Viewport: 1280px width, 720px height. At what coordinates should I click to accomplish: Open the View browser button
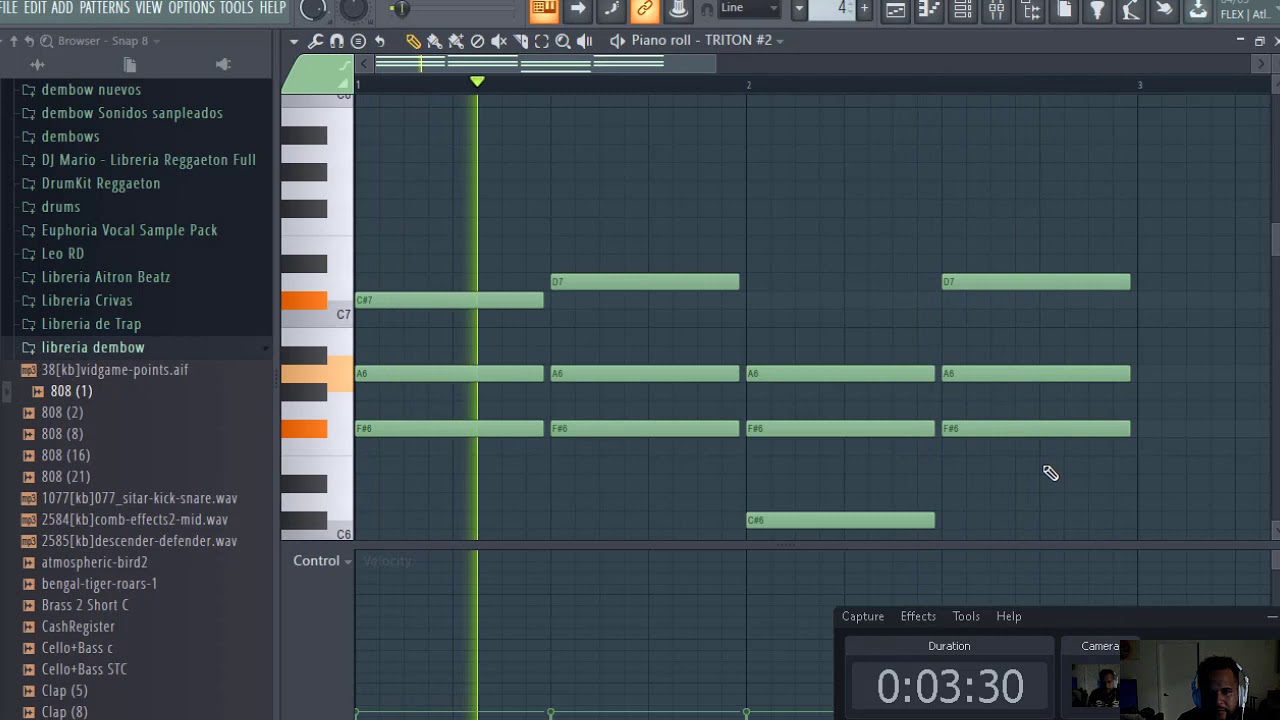(x=1030, y=10)
